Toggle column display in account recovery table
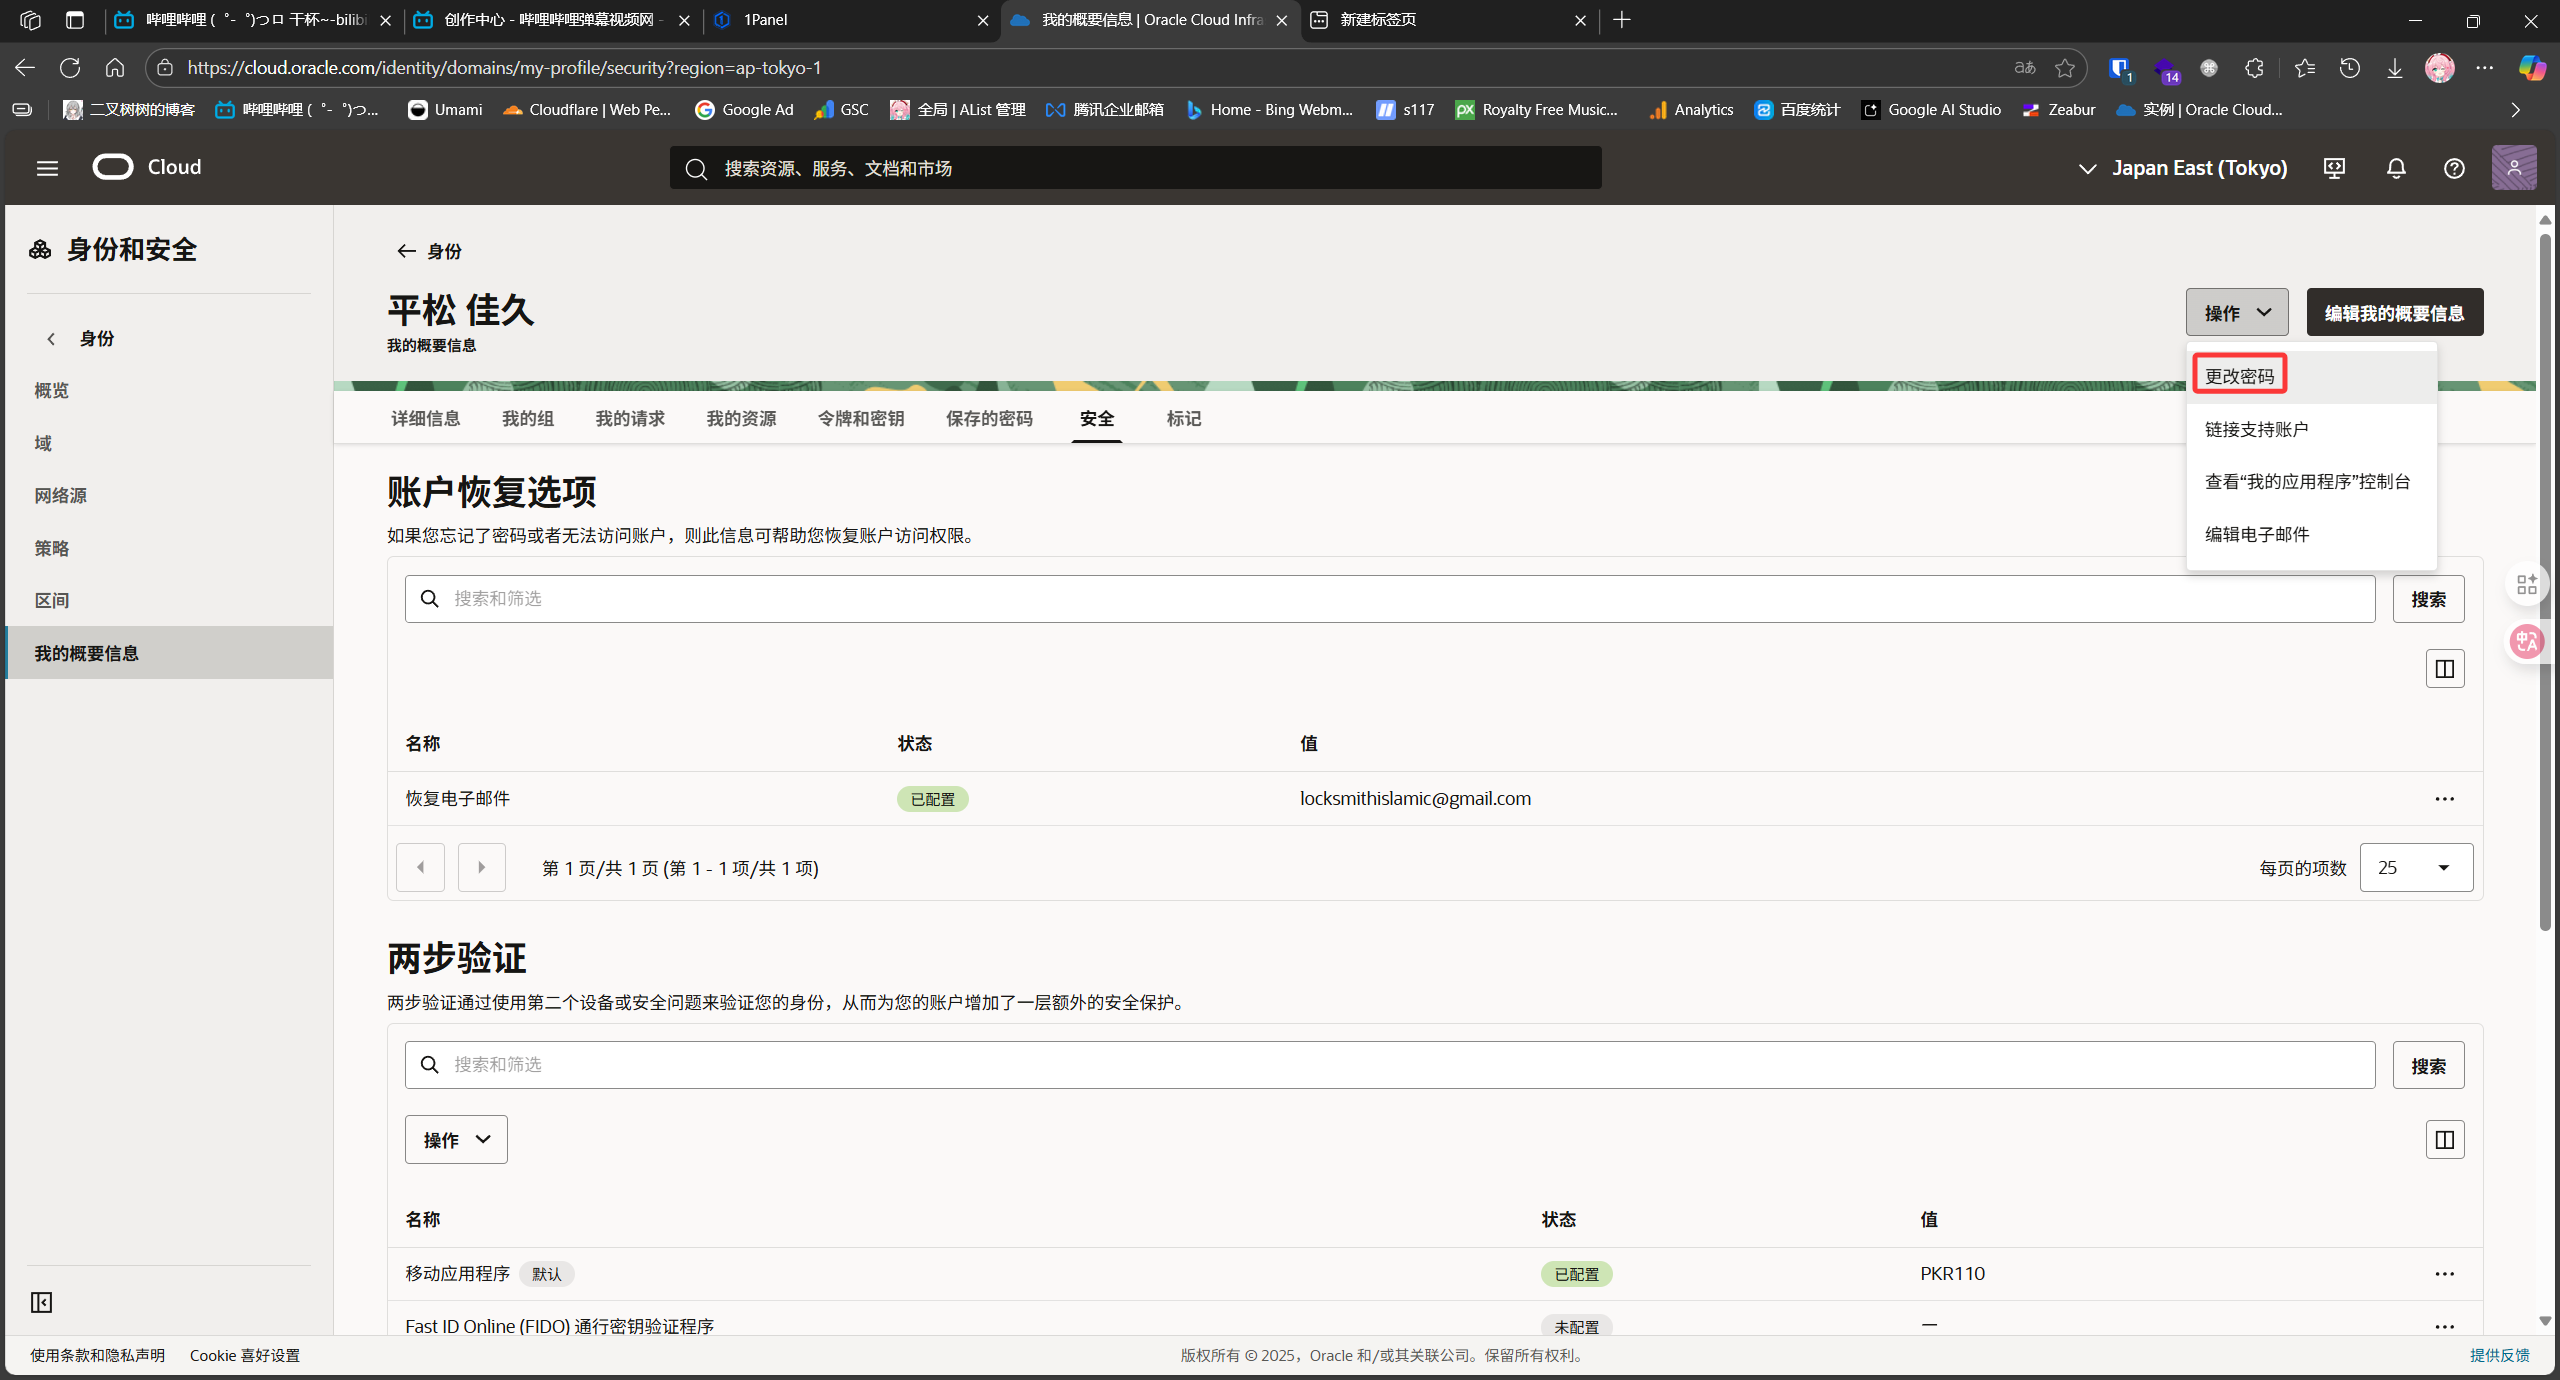 click(x=2444, y=669)
